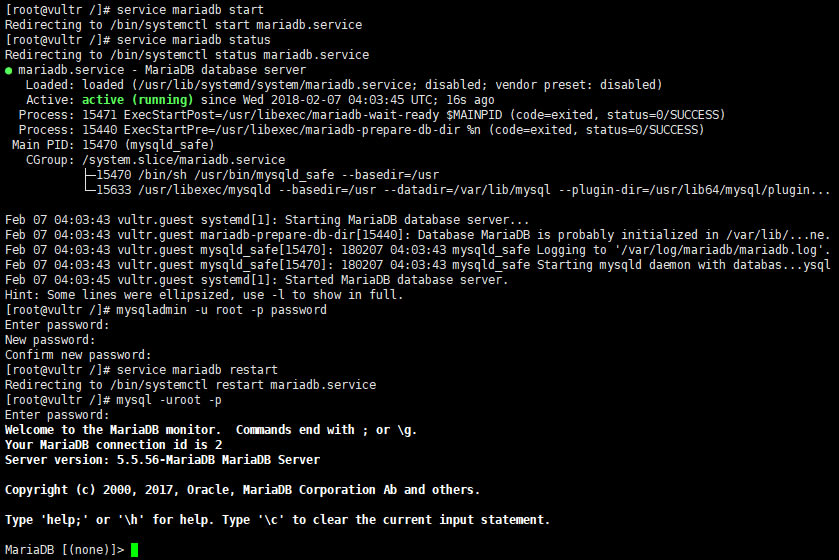
Task: Click the green status dot beside mariadb.service
Action: click(x=8, y=71)
